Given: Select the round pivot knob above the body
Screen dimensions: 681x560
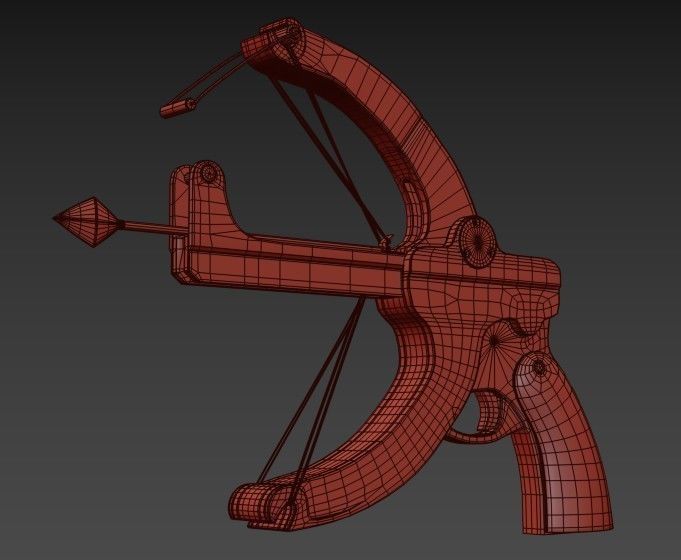Looking at the screenshot, I should coord(476,242).
